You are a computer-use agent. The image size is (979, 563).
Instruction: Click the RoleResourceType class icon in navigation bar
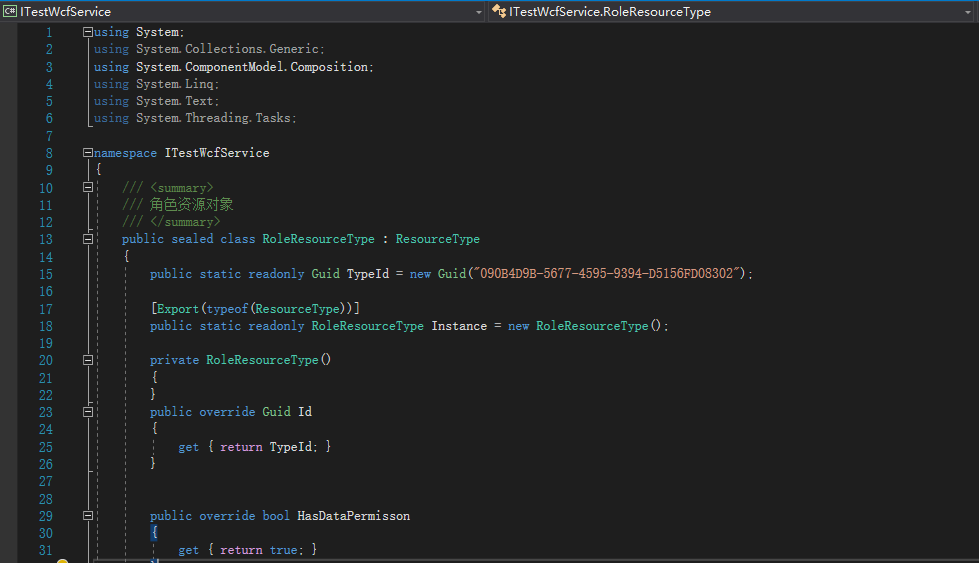(497, 11)
